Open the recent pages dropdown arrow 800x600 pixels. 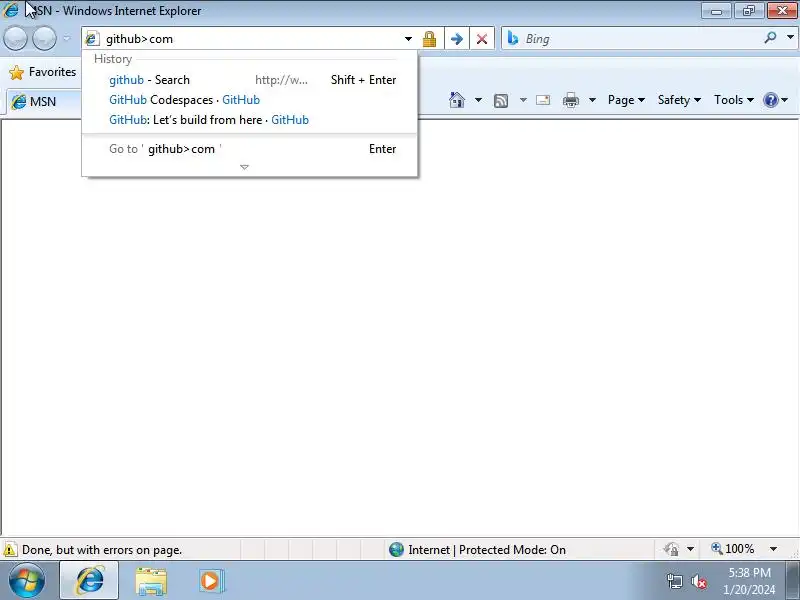tap(67, 38)
